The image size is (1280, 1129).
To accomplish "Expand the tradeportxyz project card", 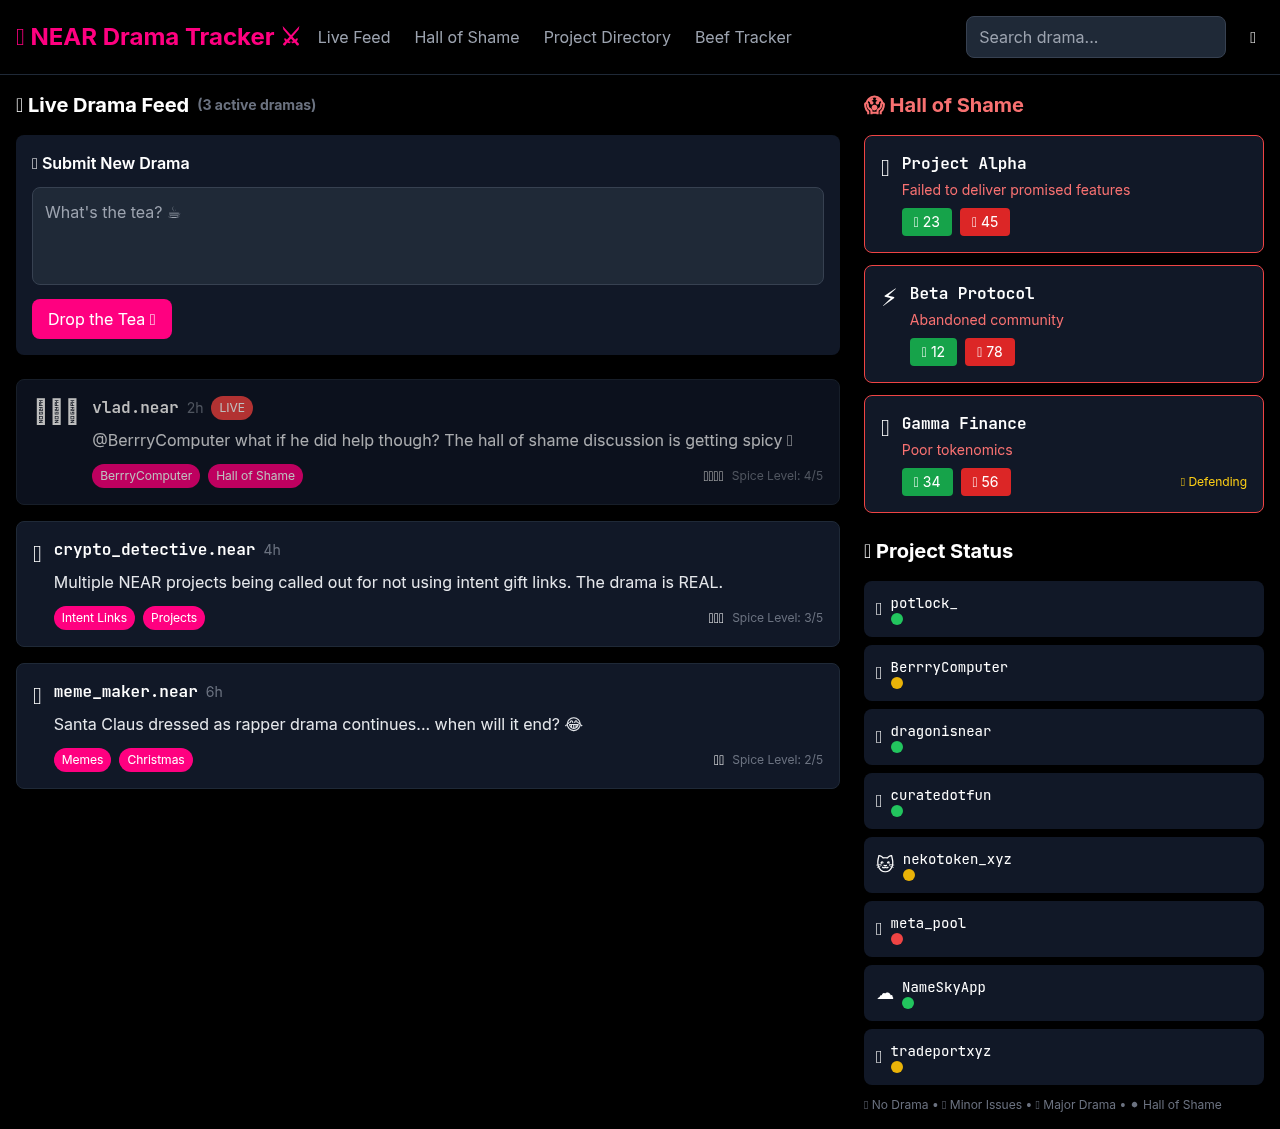I will (1063, 1057).
